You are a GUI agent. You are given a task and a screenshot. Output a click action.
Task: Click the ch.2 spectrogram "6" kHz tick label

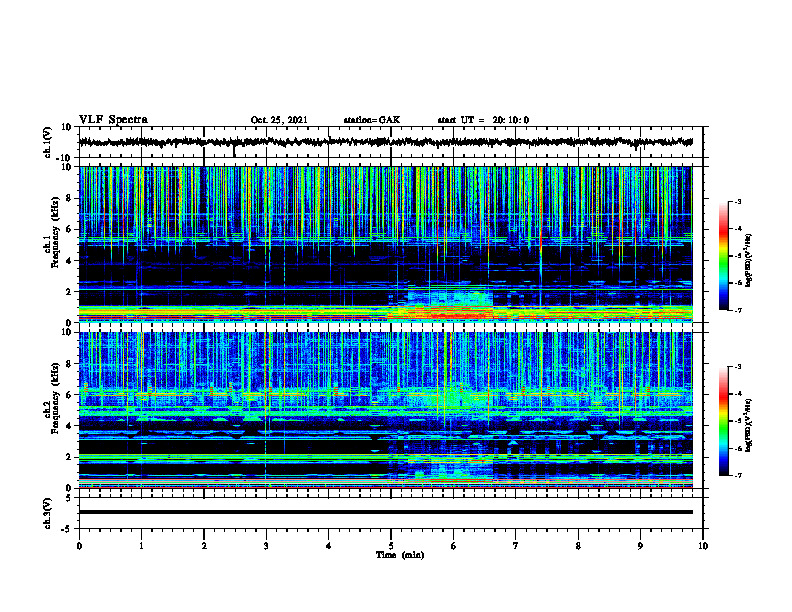pyautogui.click(x=70, y=395)
